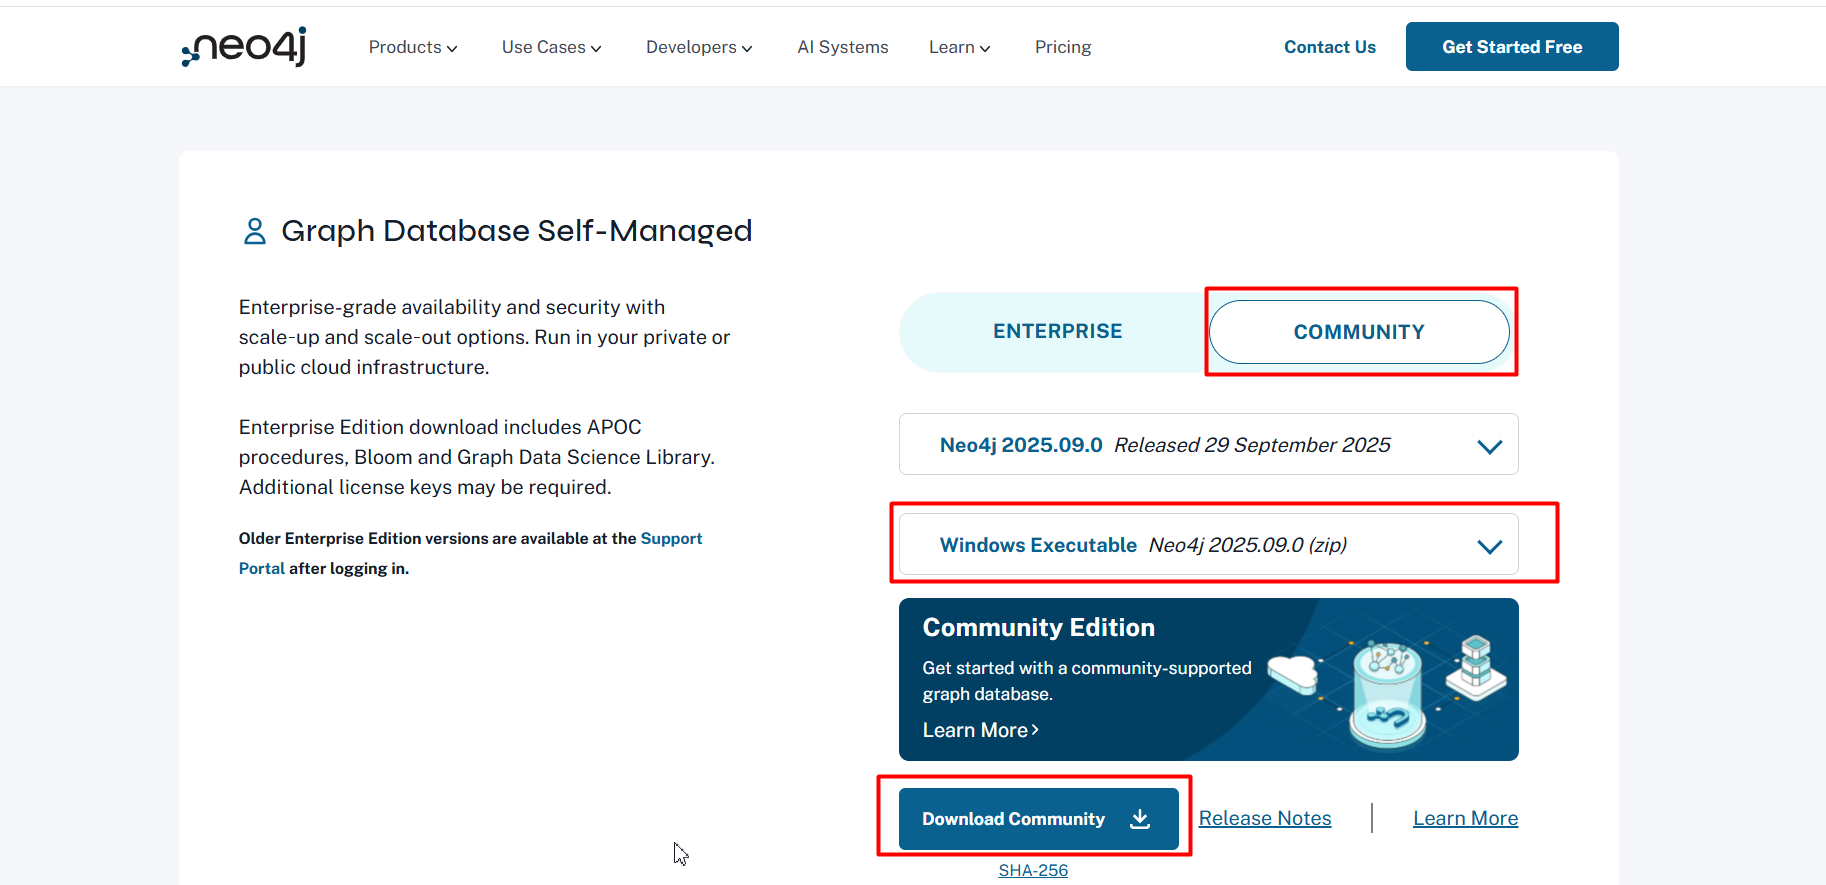
Task: View the SHA-256 checksum link
Action: click(1032, 870)
